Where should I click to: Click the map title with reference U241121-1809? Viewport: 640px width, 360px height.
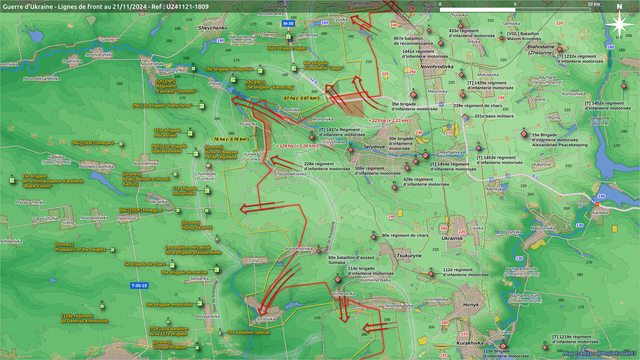point(105,7)
